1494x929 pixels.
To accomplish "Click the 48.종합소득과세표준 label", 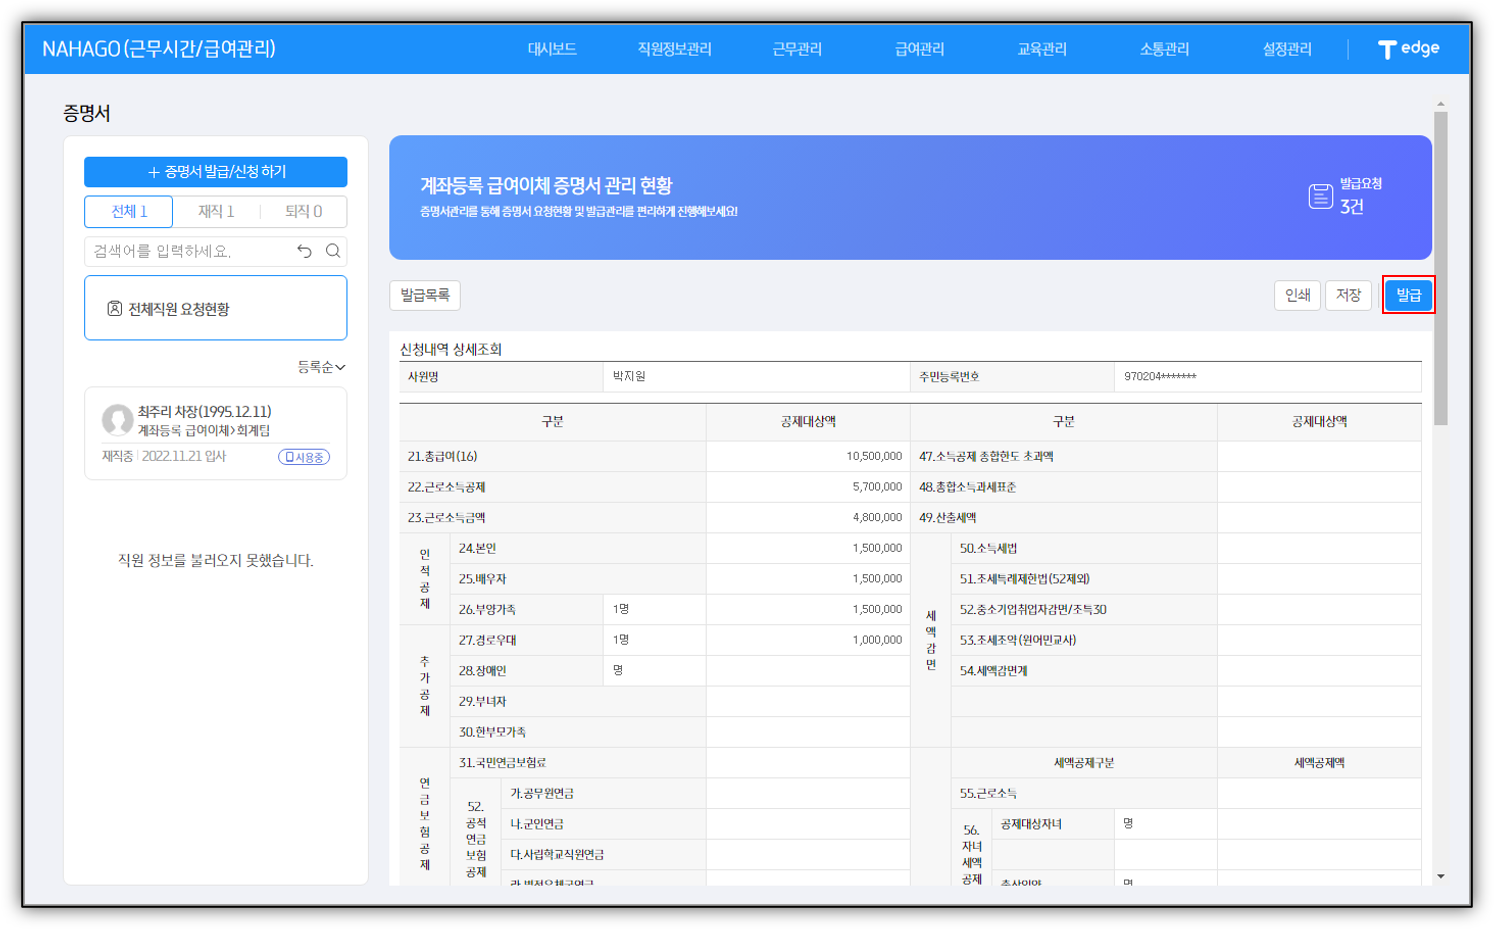I will 967,487.
